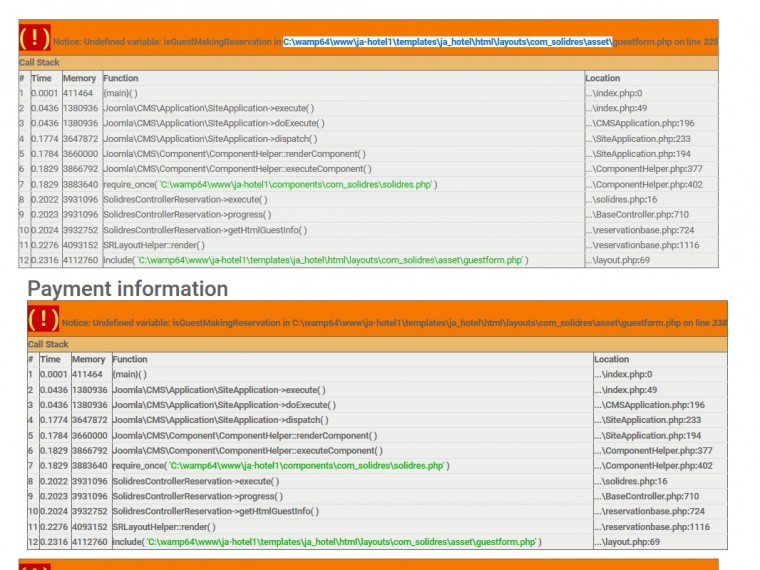Click the "Location" column header in line 325 table

tap(602, 78)
